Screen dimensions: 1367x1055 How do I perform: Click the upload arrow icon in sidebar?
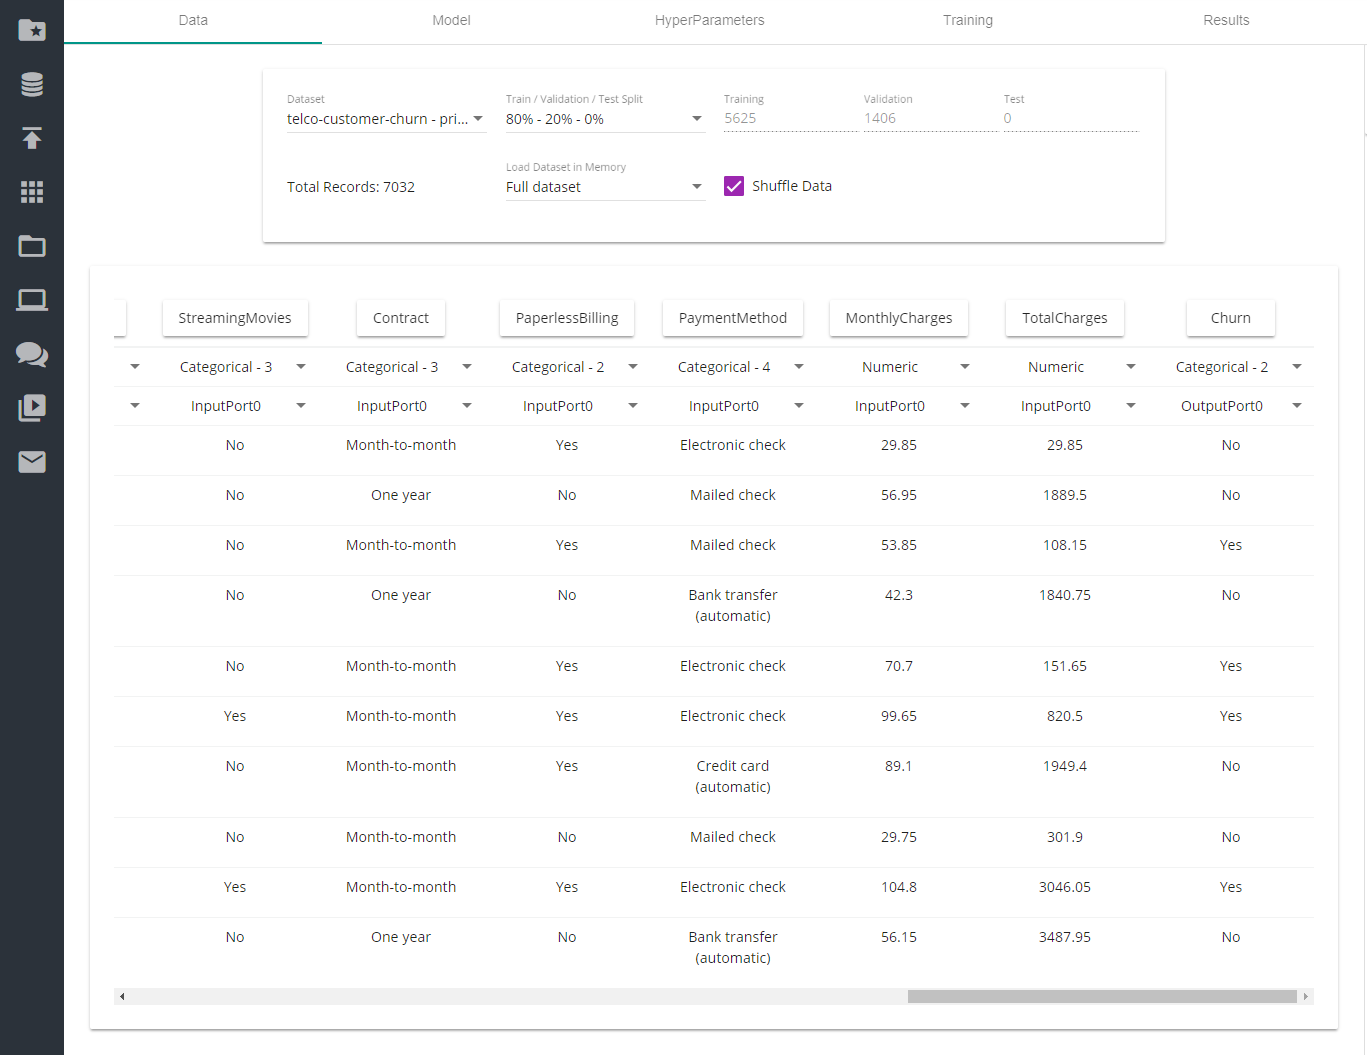(32, 138)
